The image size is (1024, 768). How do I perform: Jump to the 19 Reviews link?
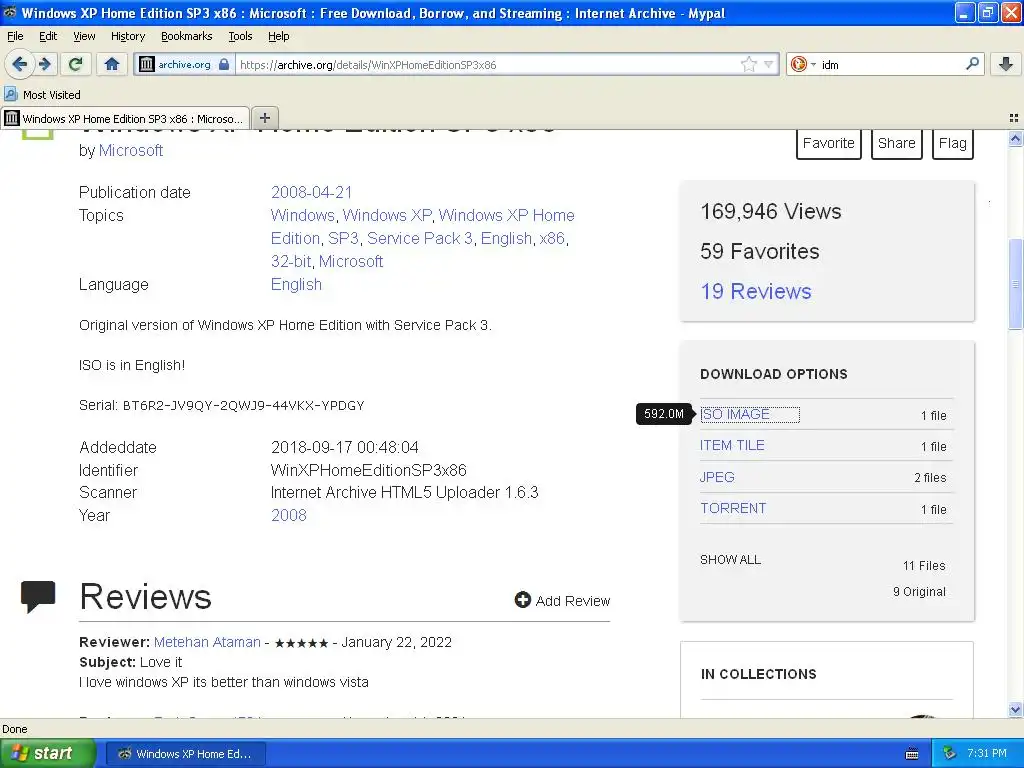(756, 291)
